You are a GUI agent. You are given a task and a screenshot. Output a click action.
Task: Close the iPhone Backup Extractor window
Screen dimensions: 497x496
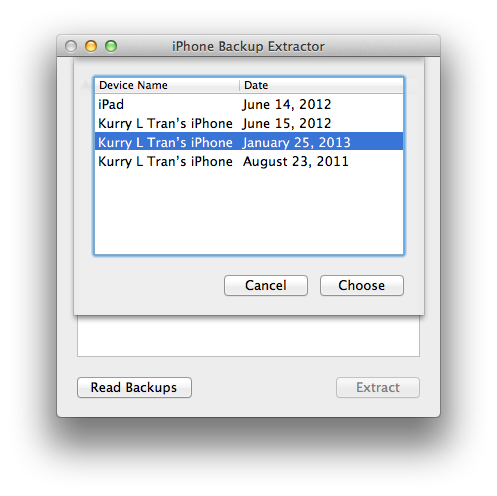71,46
